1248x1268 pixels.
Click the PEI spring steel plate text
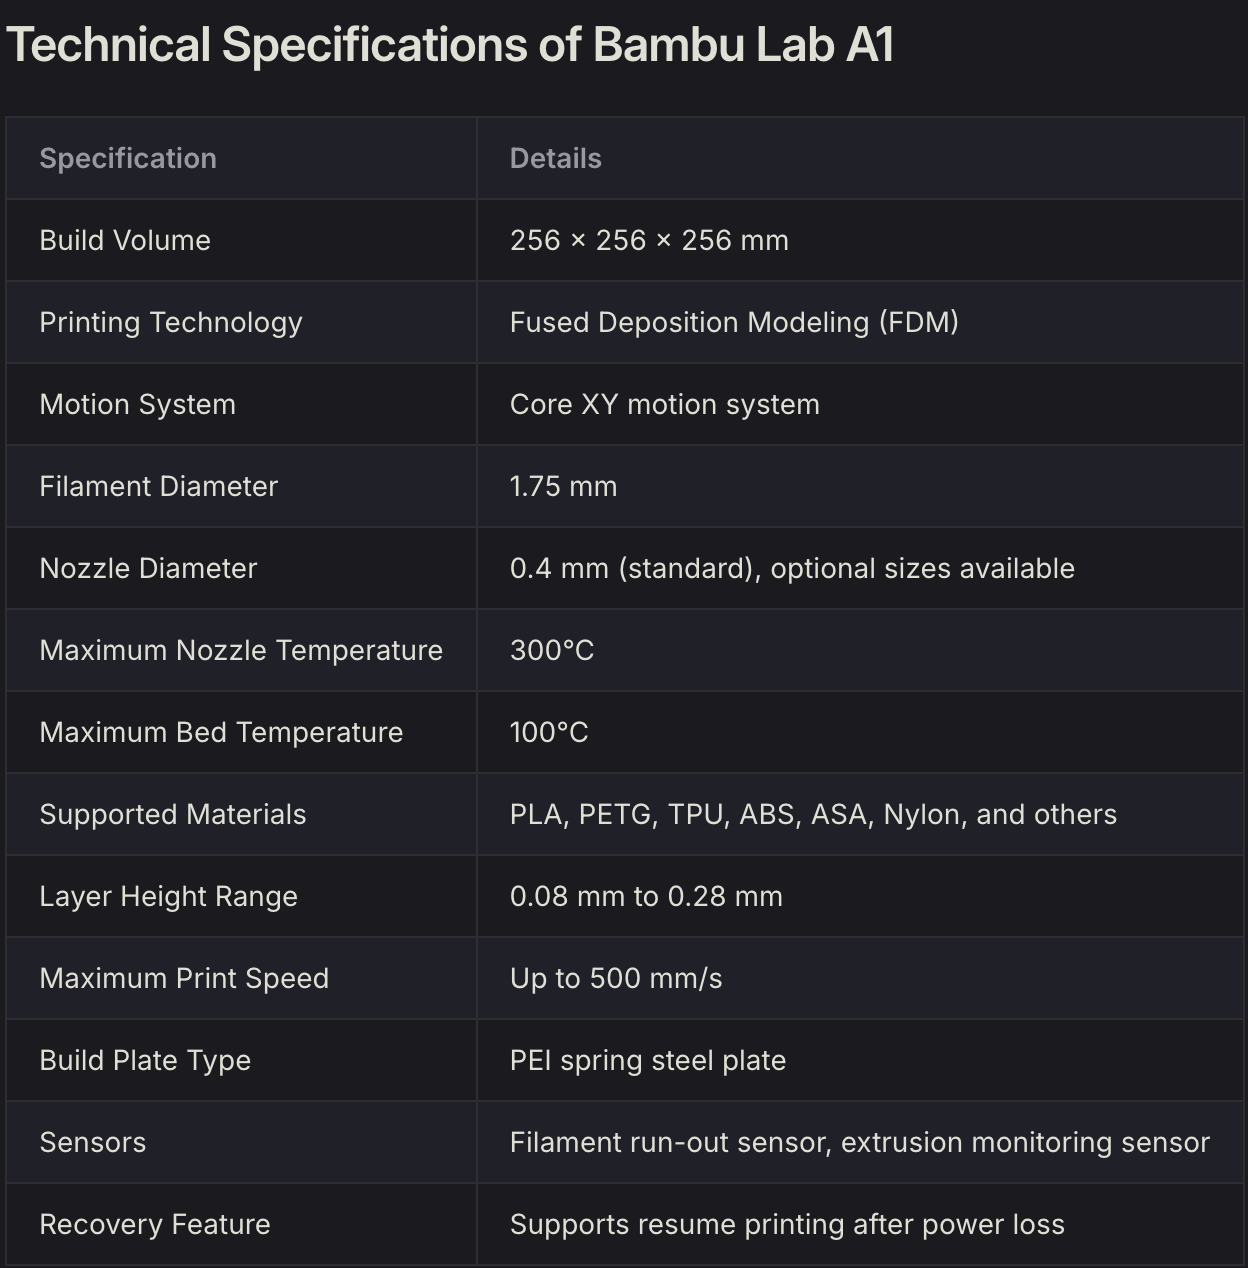point(648,1060)
